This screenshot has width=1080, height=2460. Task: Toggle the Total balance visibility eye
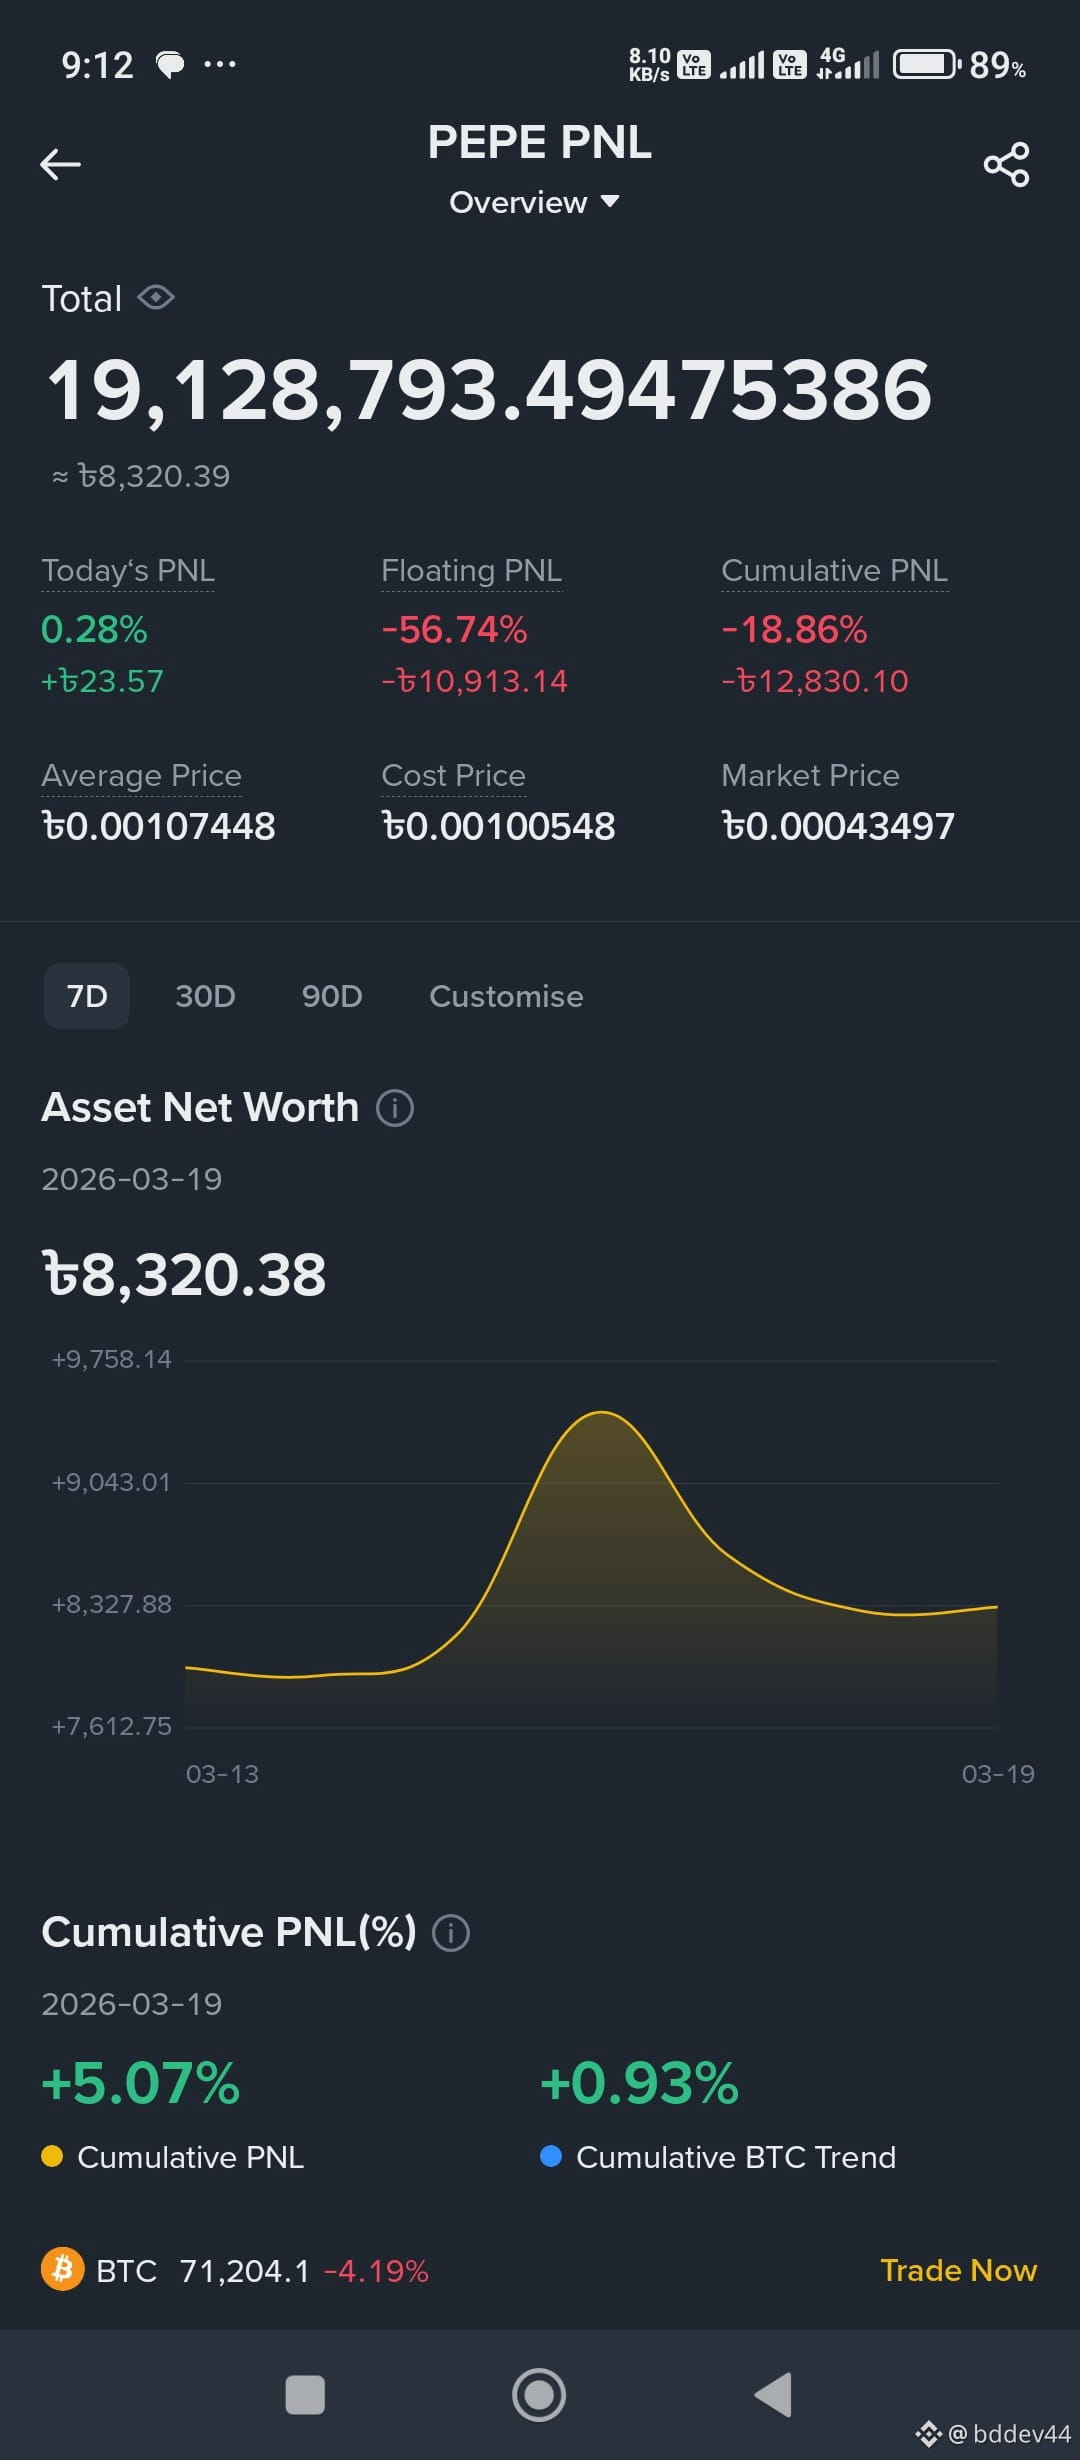pos(156,298)
